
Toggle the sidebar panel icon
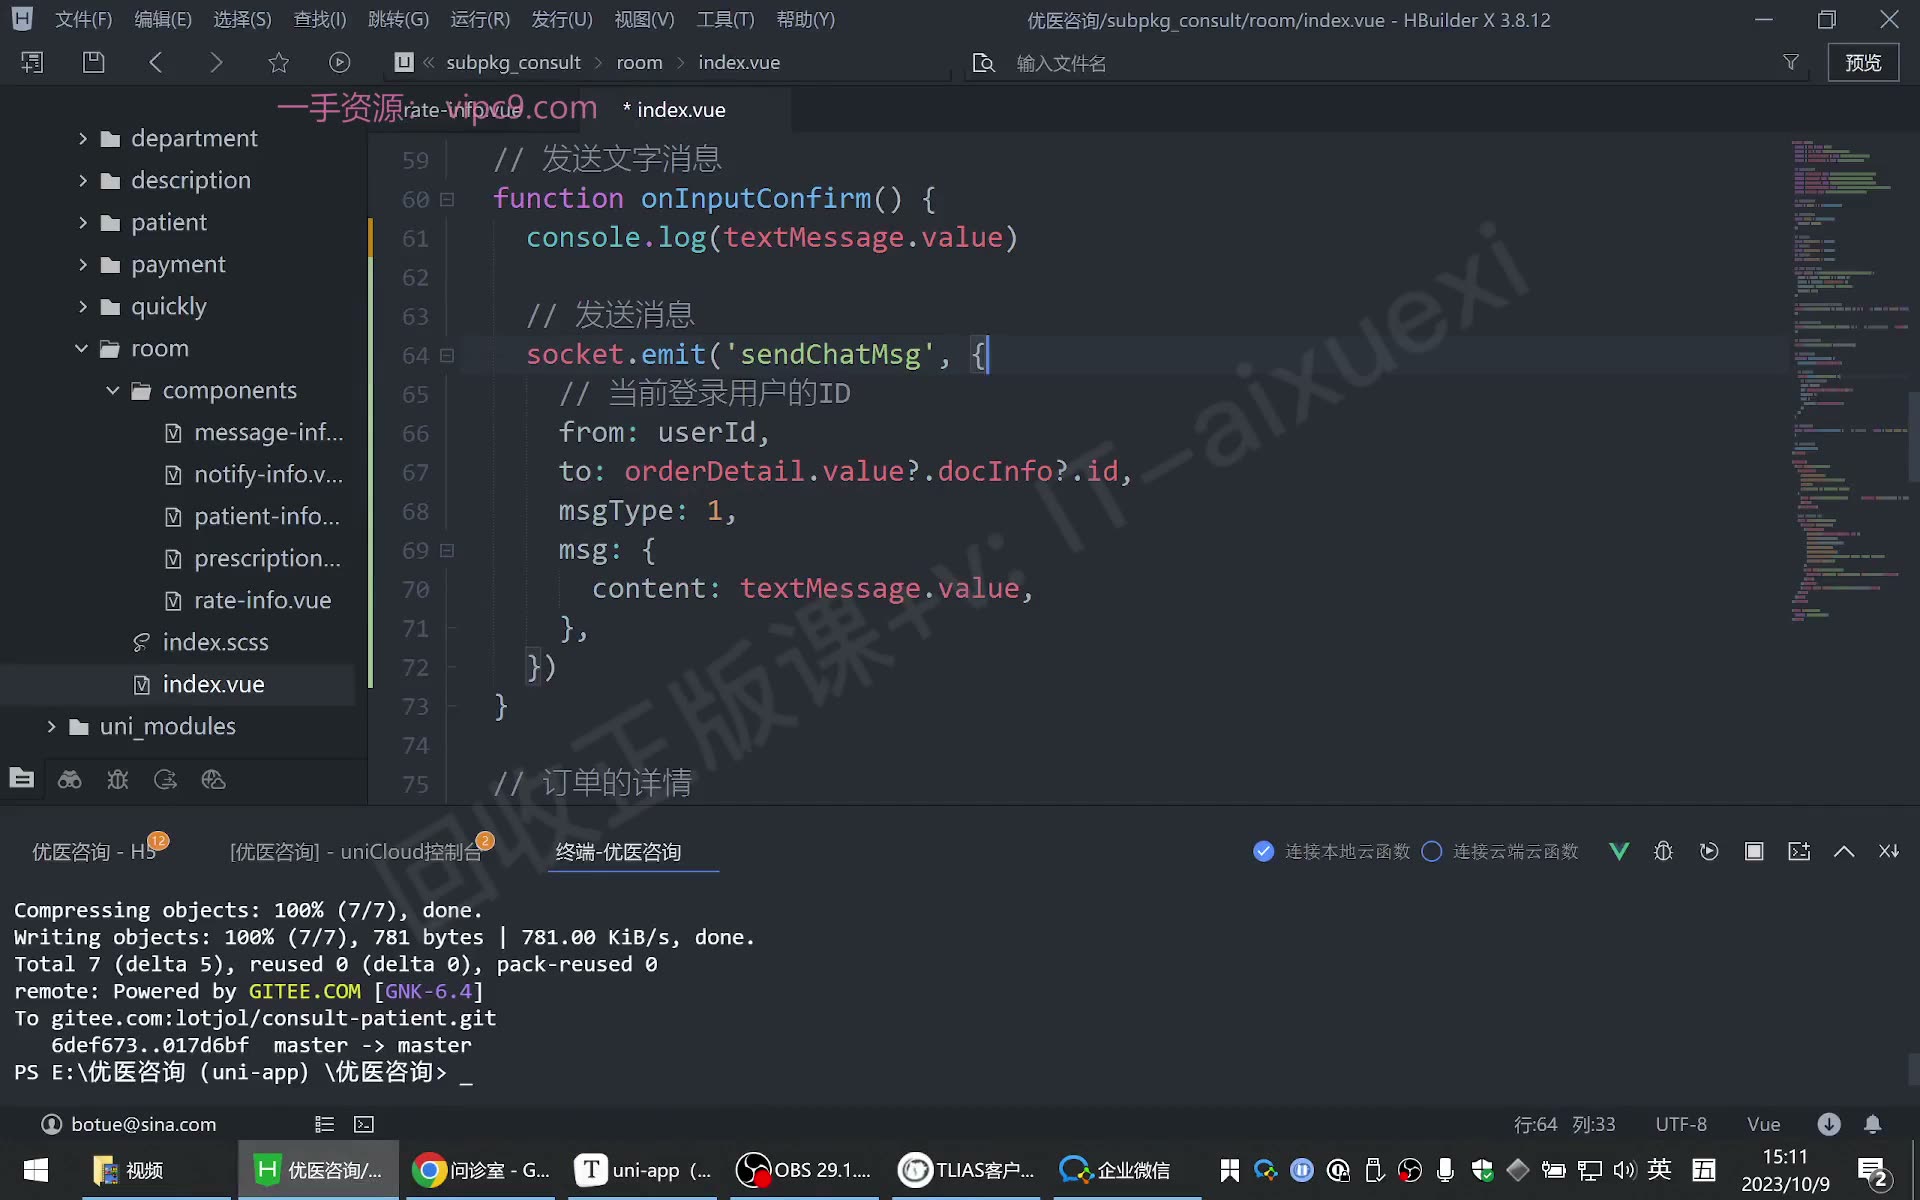(32, 62)
